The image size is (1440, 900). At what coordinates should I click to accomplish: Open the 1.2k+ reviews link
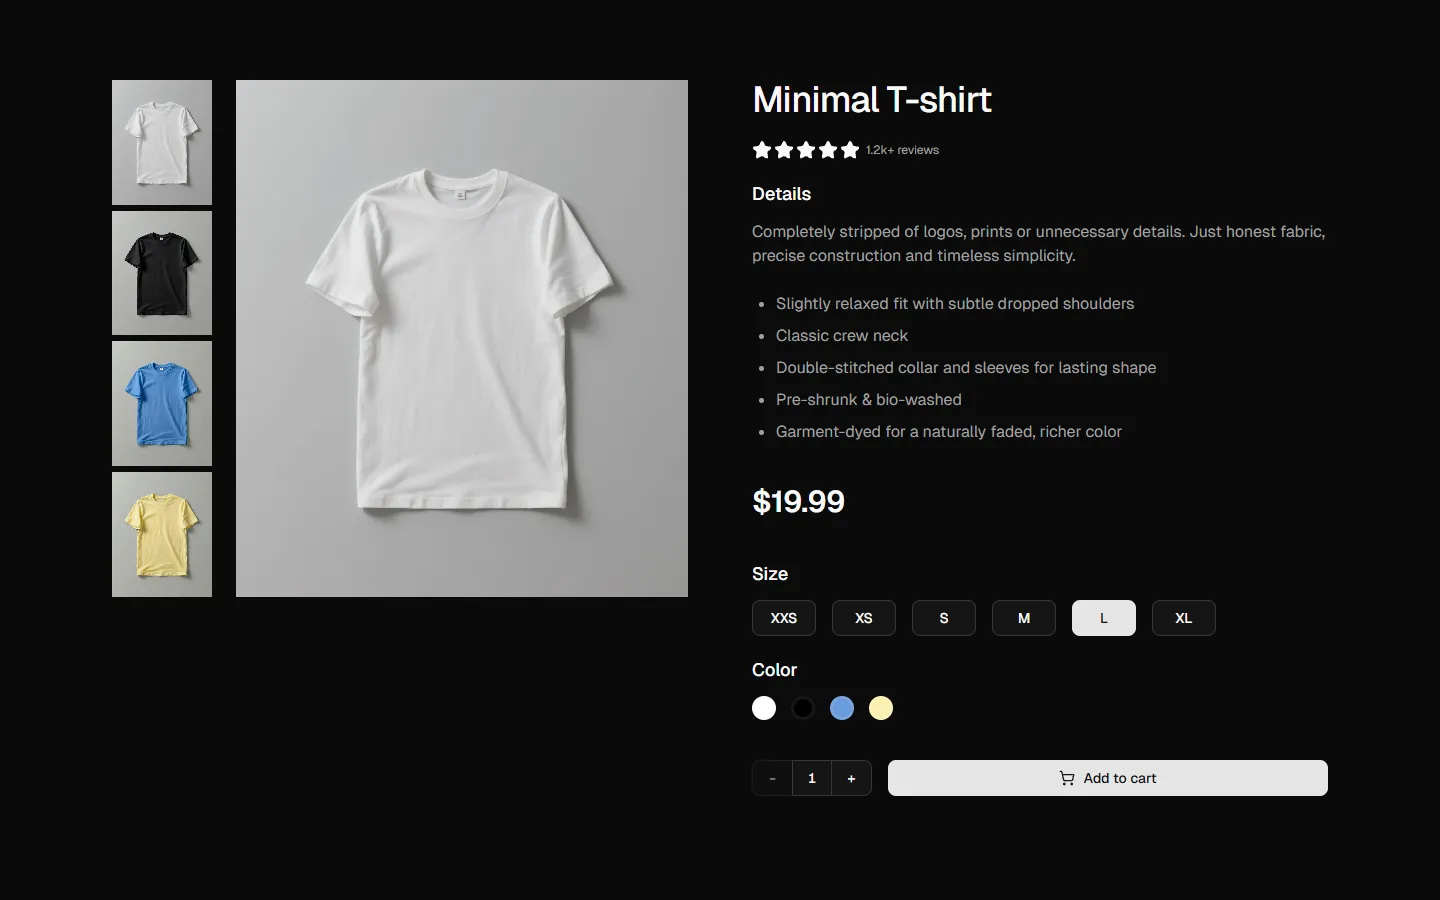coord(901,150)
